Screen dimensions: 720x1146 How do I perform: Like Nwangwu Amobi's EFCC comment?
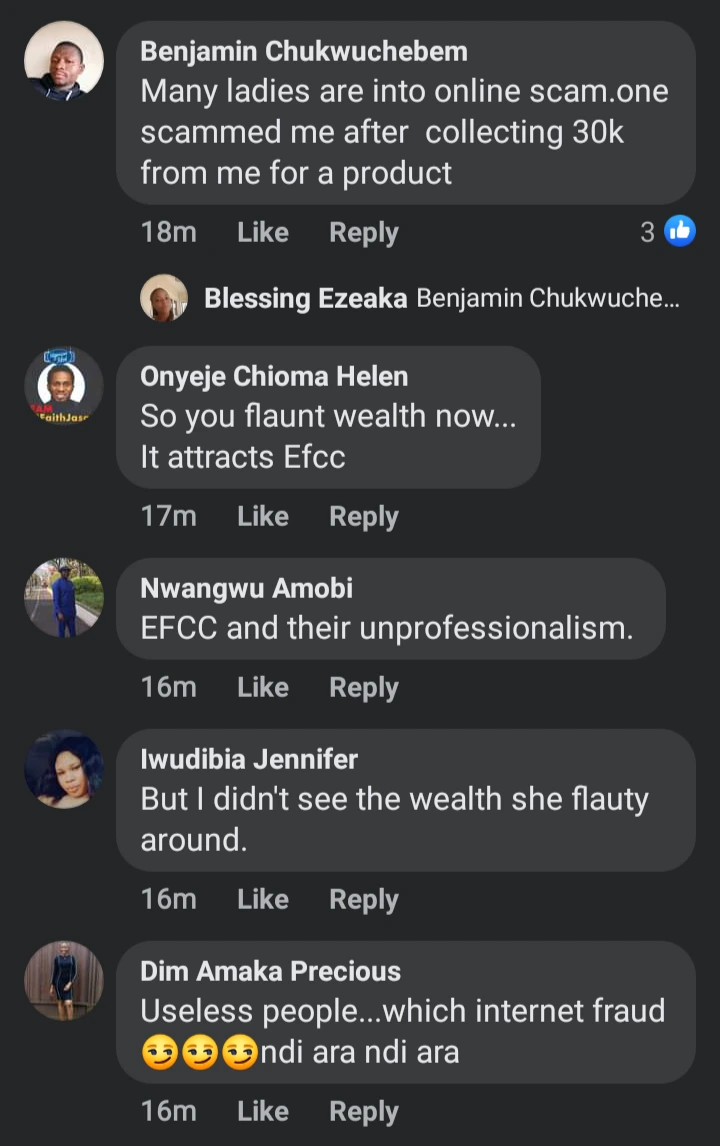click(x=263, y=688)
